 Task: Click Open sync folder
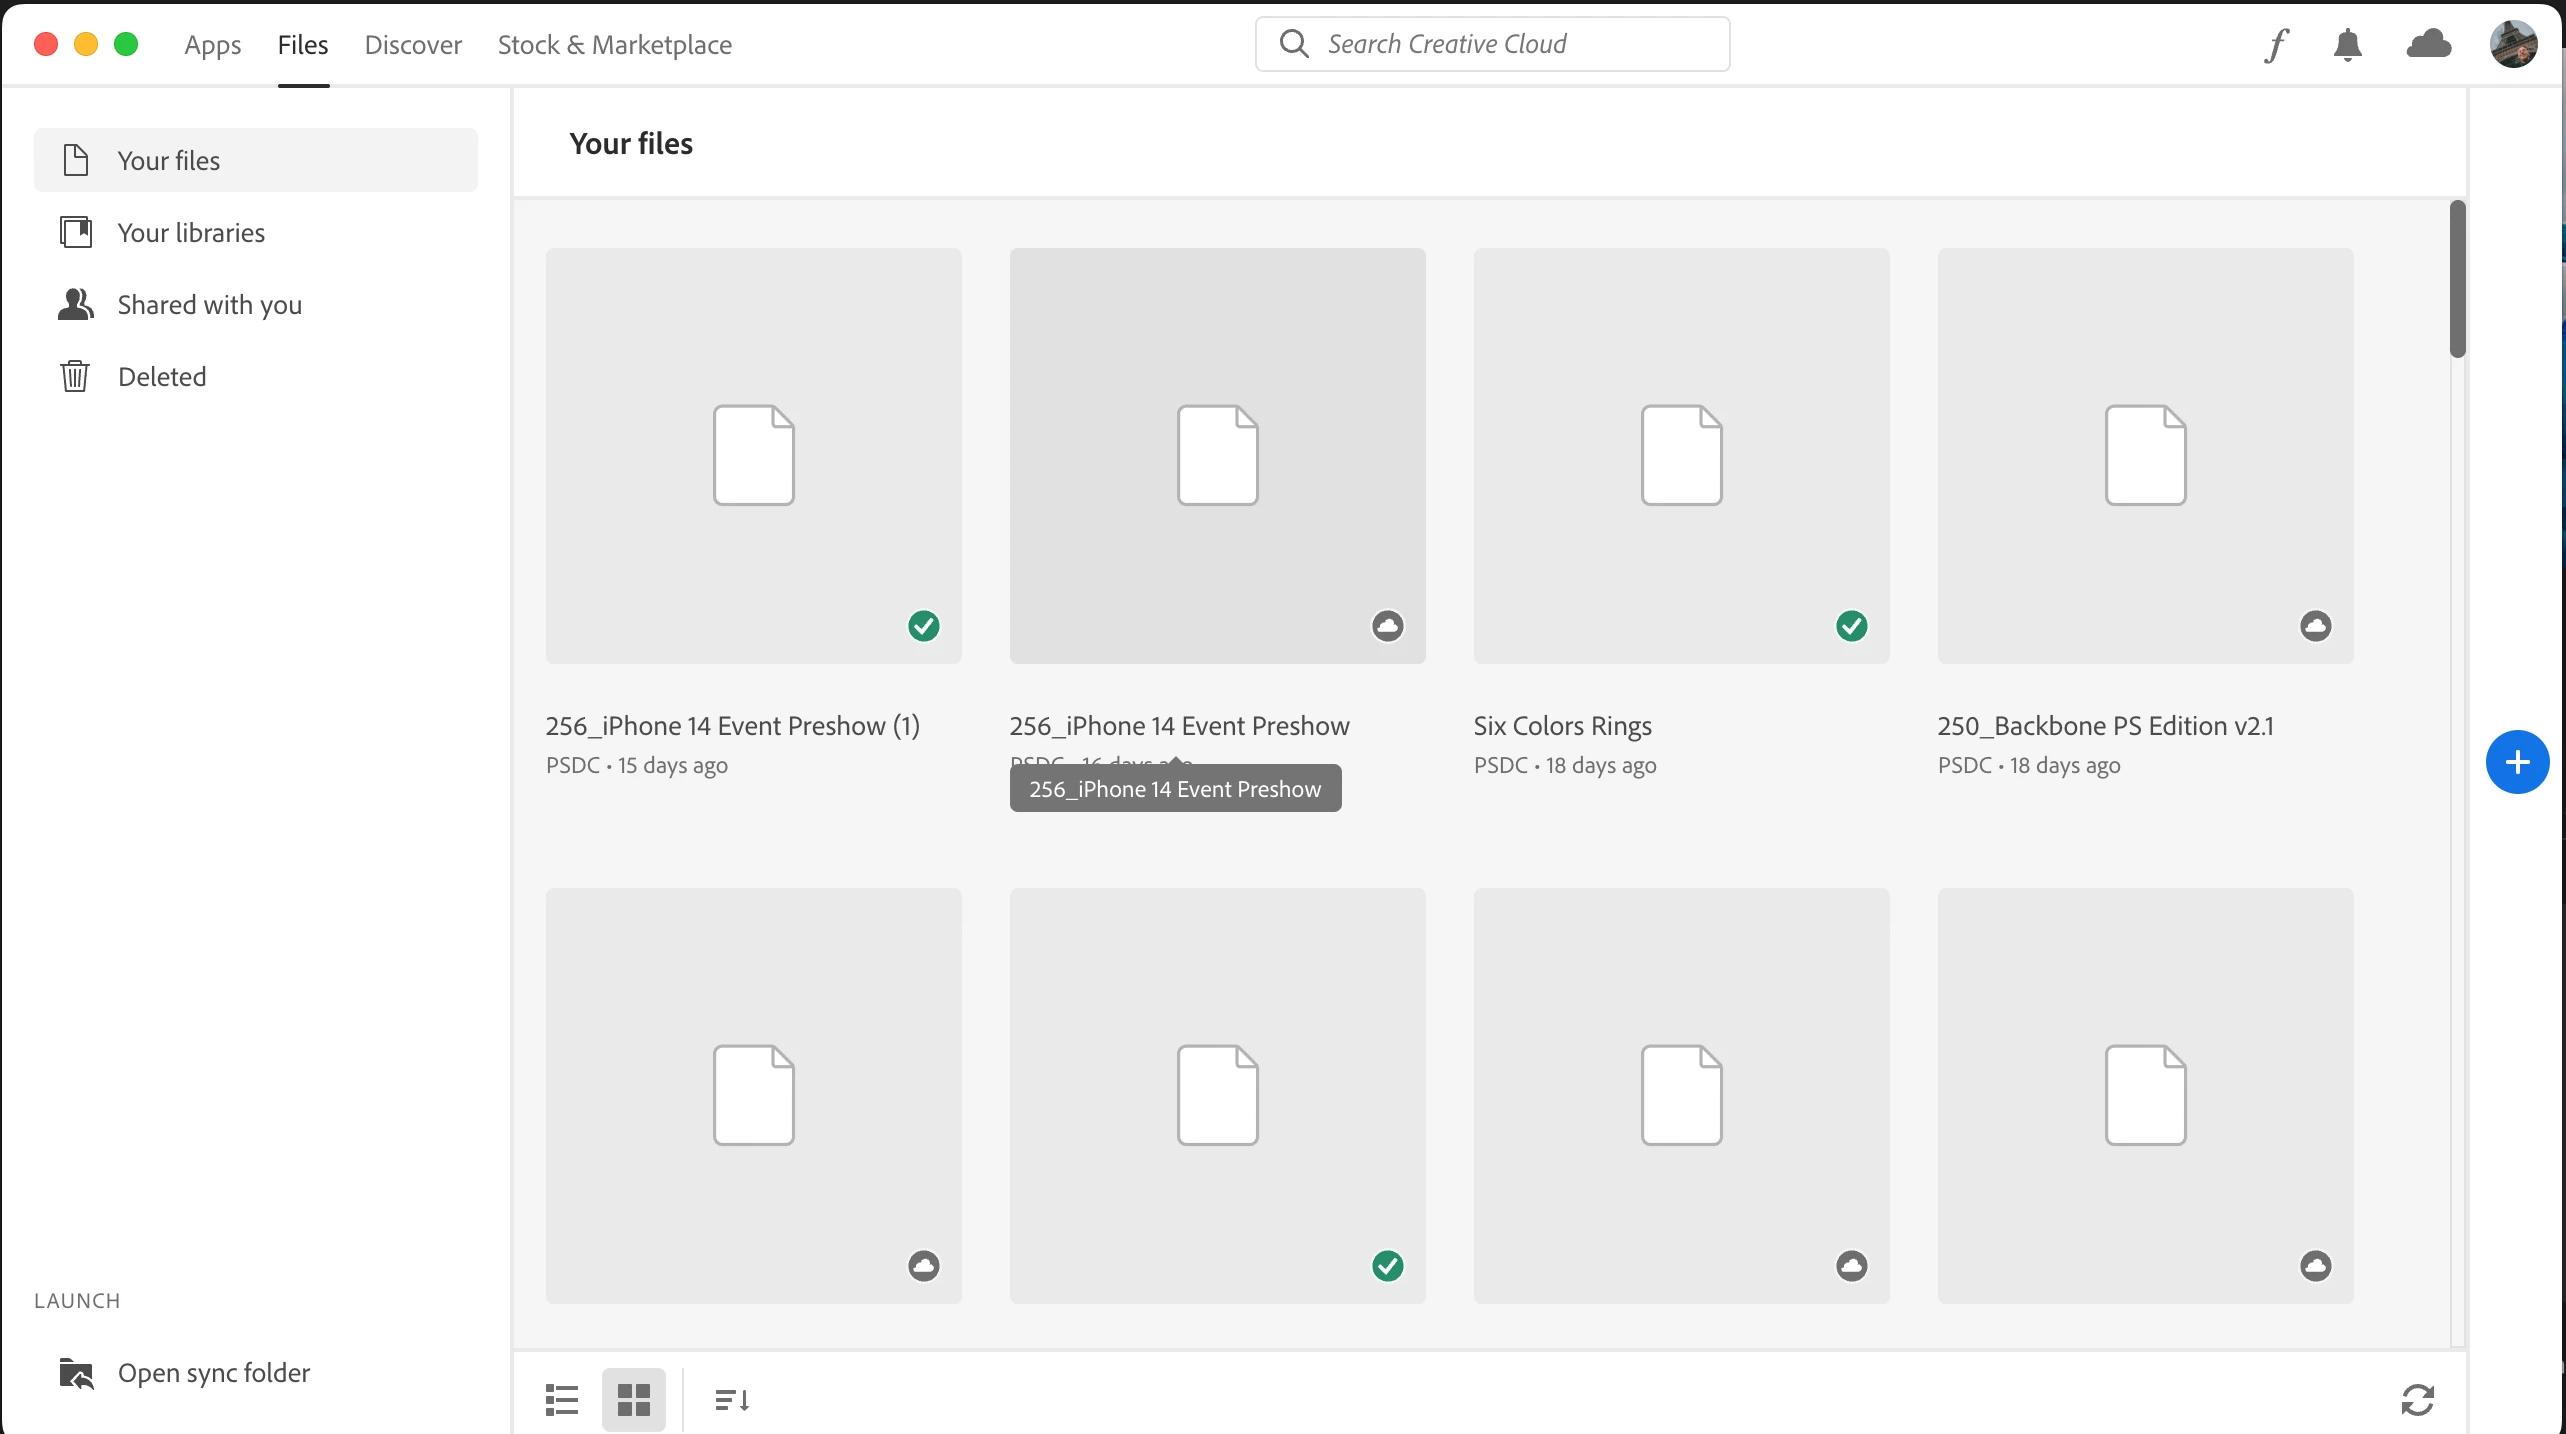point(213,1373)
